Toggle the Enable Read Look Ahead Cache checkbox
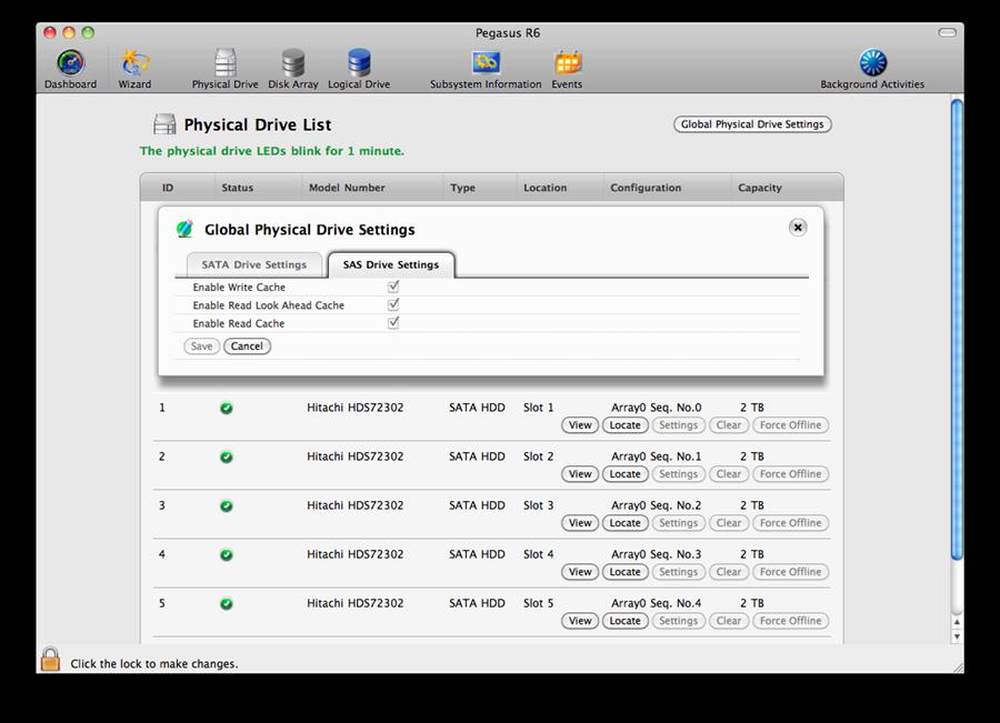Viewport: 1000px width, 723px height. (x=393, y=305)
